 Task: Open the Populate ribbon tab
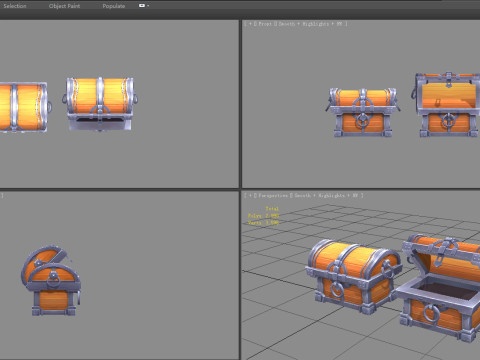[114, 6]
